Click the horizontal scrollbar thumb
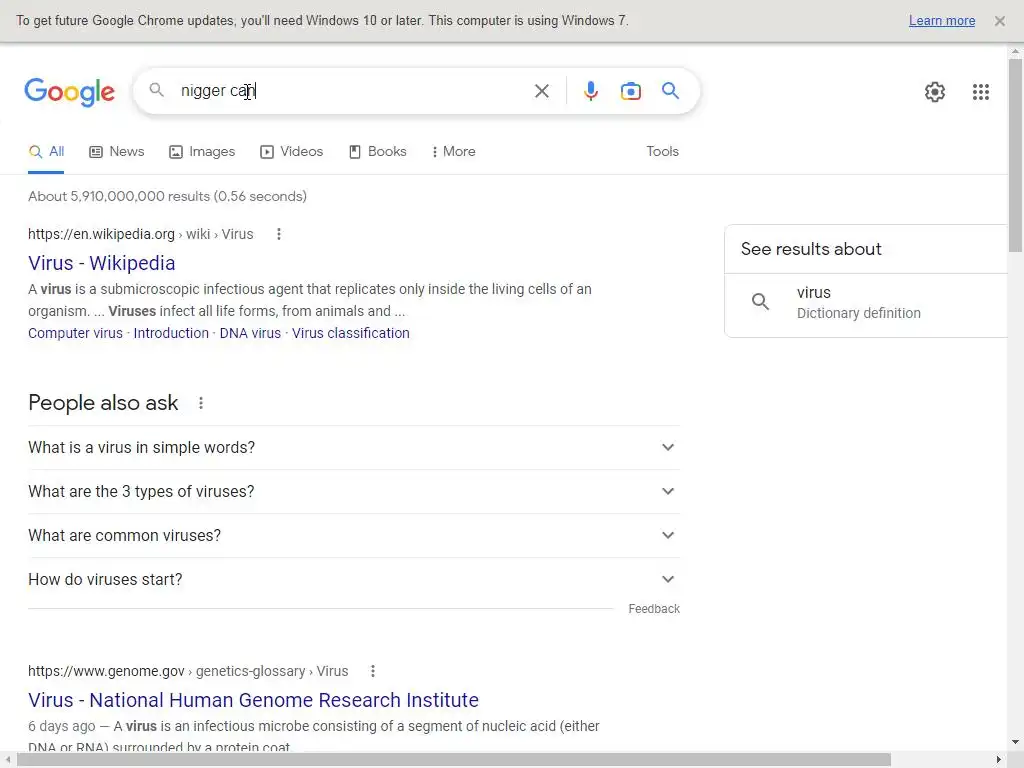Image resolution: width=1024 pixels, height=768 pixels. pyautogui.click(x=453, y=760)
